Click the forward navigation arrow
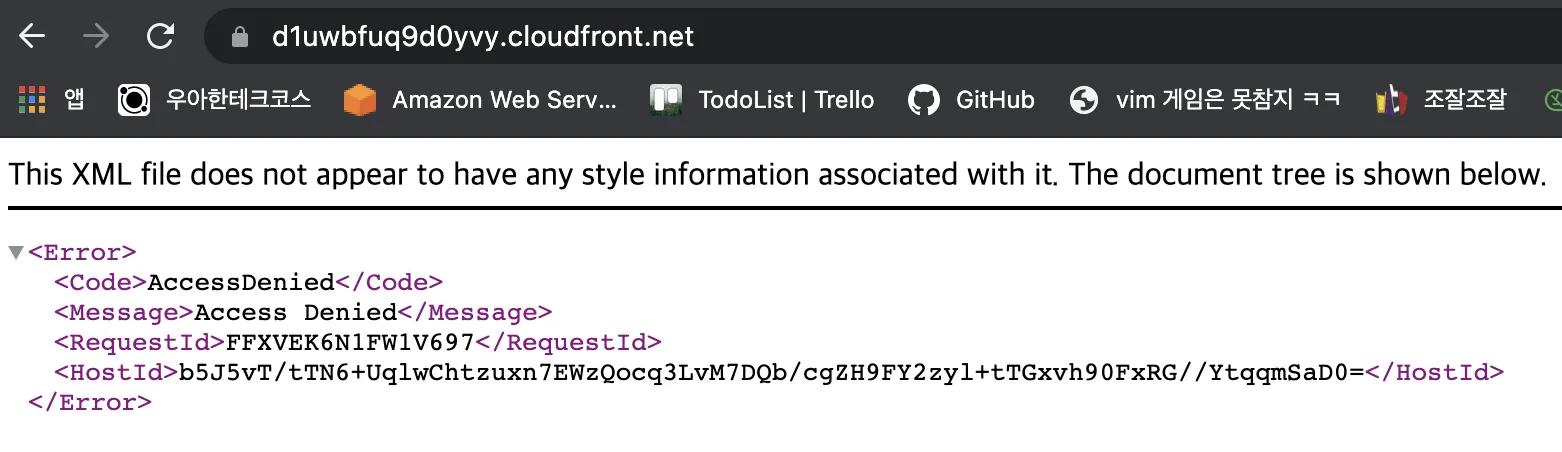The width and height of the screenshot is (1562, 452). click(x=96, y=37)
